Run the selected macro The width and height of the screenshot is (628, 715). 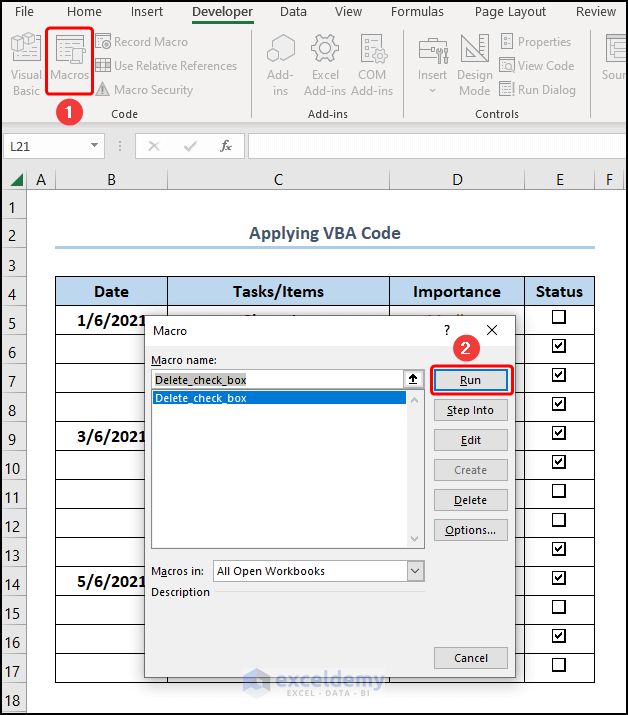point(471,380)
